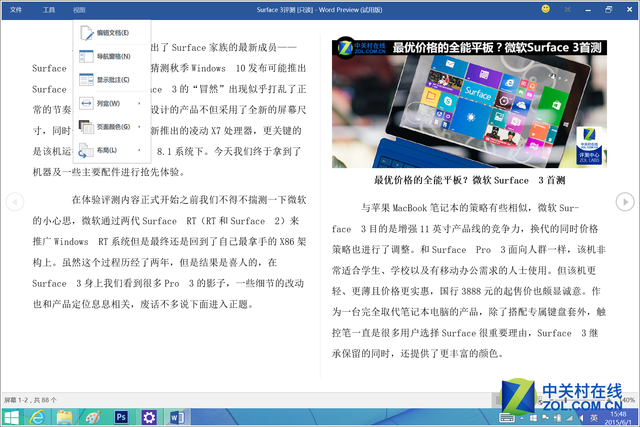Open the PC settings gear on taskbar
The width and height of the screenshot is (640, 427).
point(149,418)
